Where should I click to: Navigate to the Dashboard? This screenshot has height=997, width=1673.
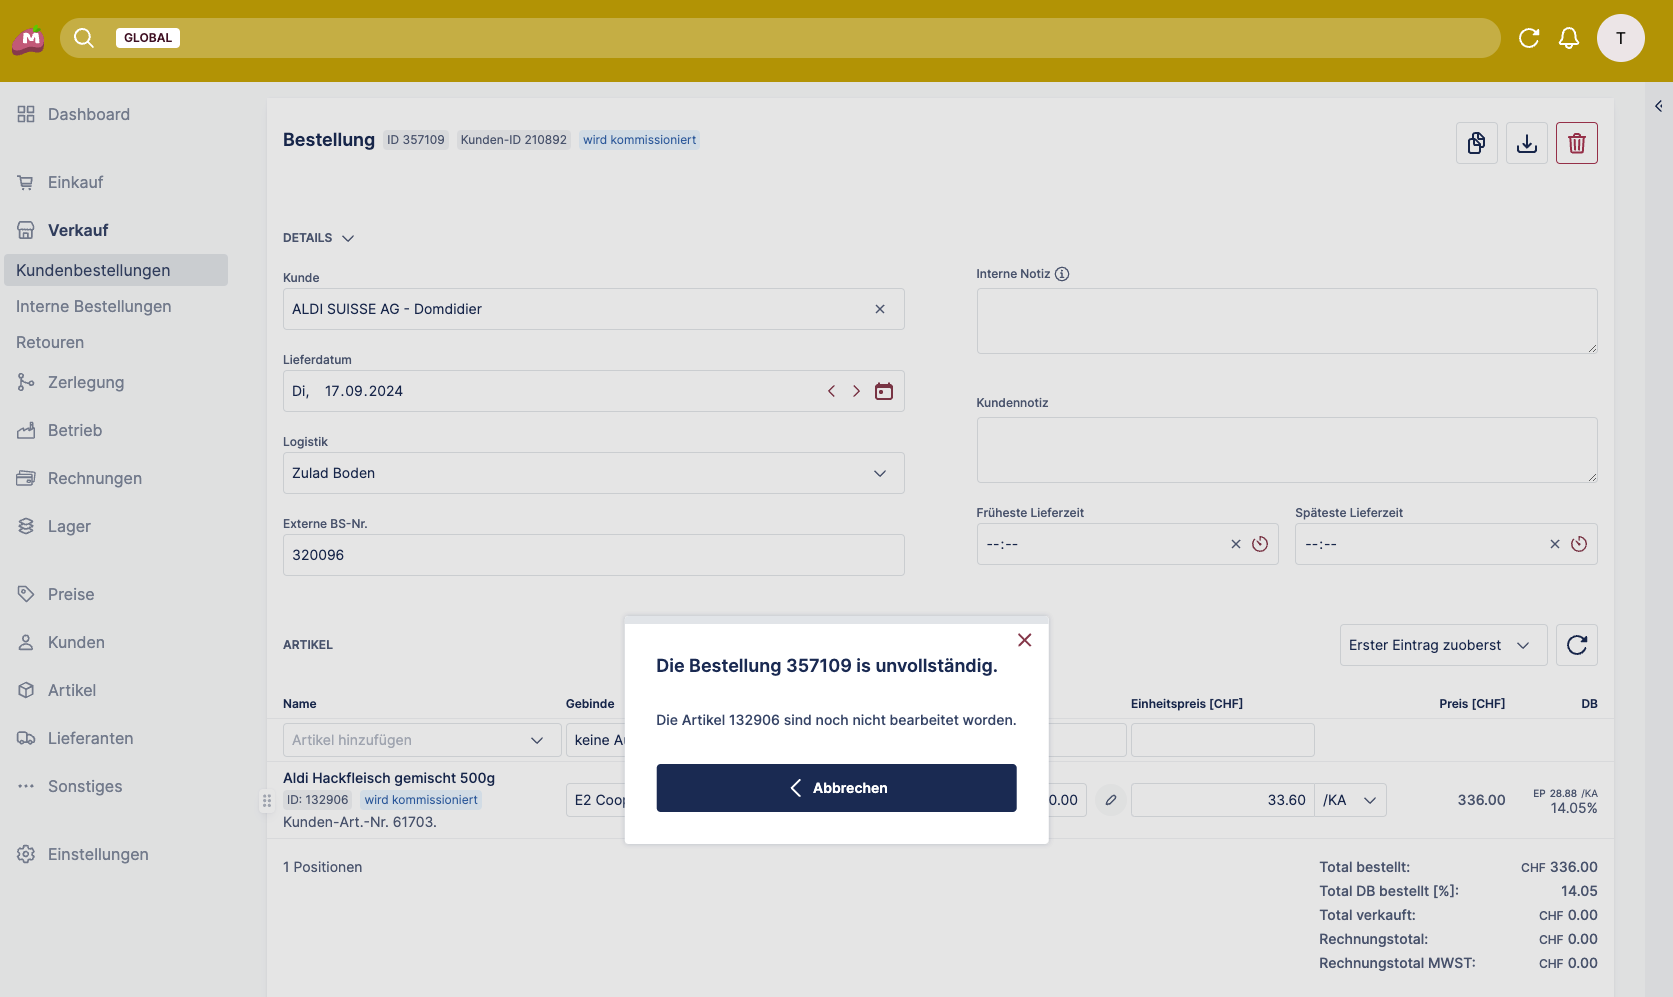coord(89,114)
